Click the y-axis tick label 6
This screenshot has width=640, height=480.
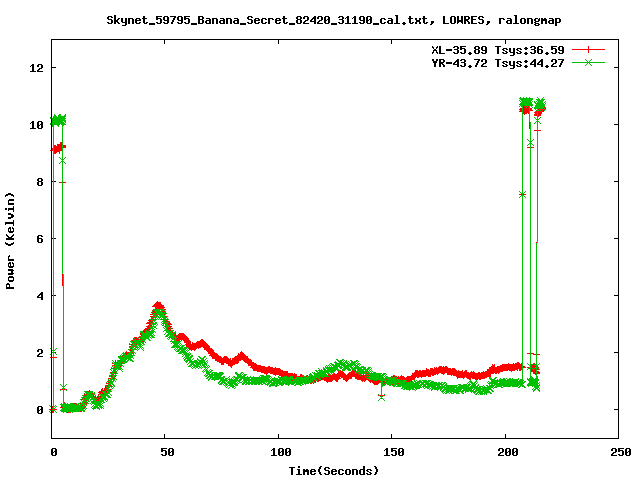coord(40,239)
